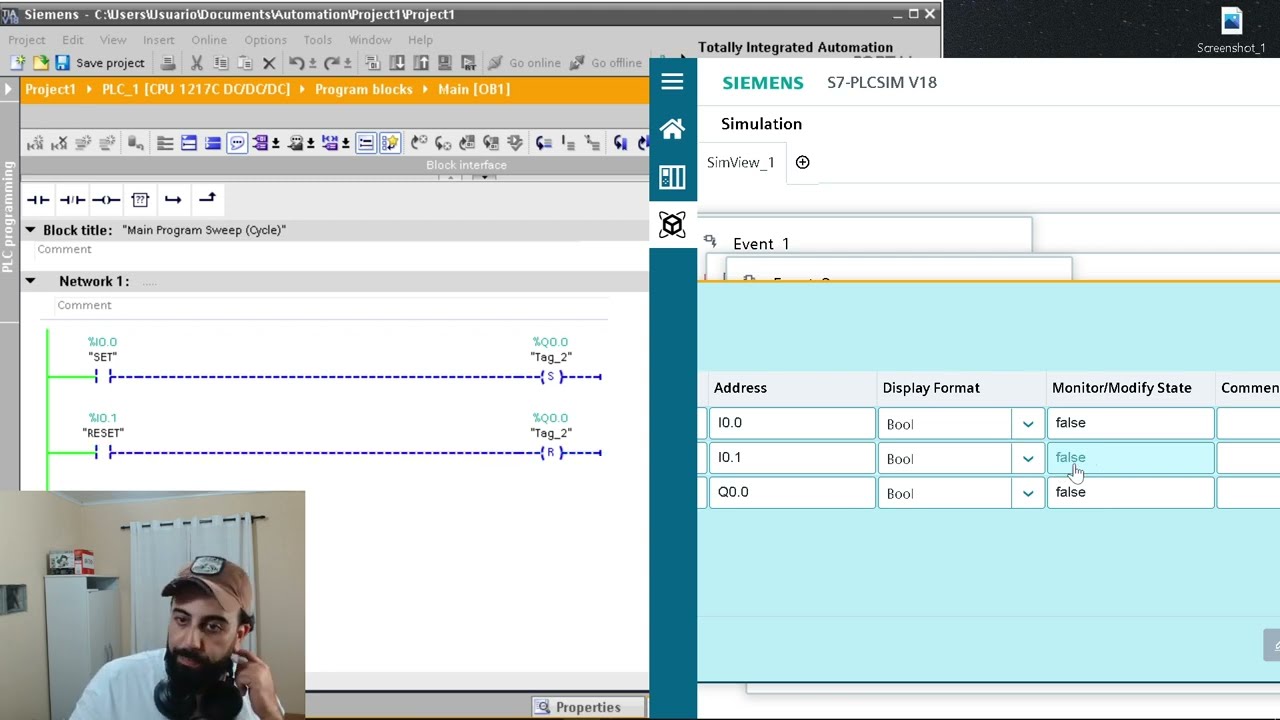
Task: Click the Delete X icon in toolbar
Action: click(x=269, y=63)
